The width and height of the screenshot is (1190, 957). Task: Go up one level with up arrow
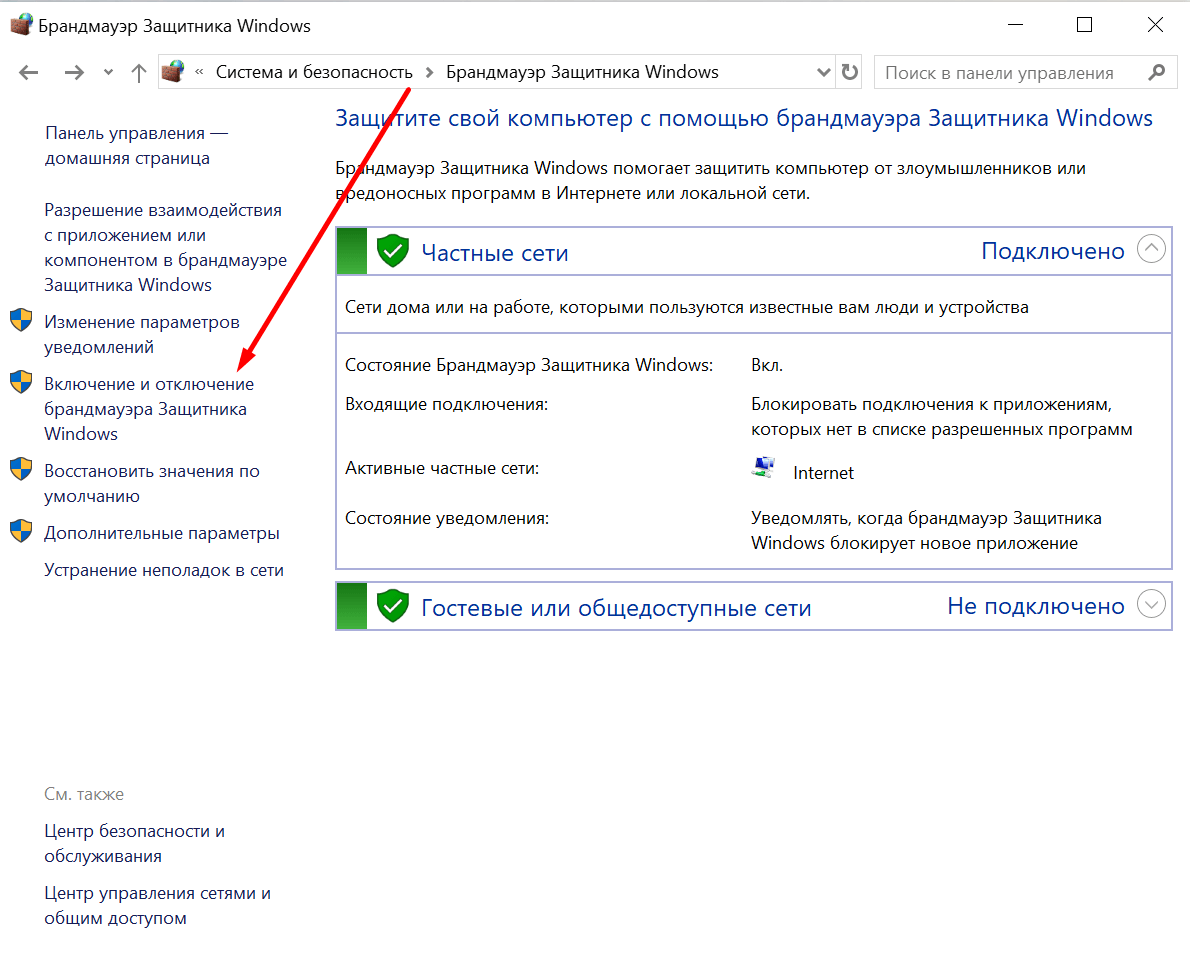click(139, 73)
